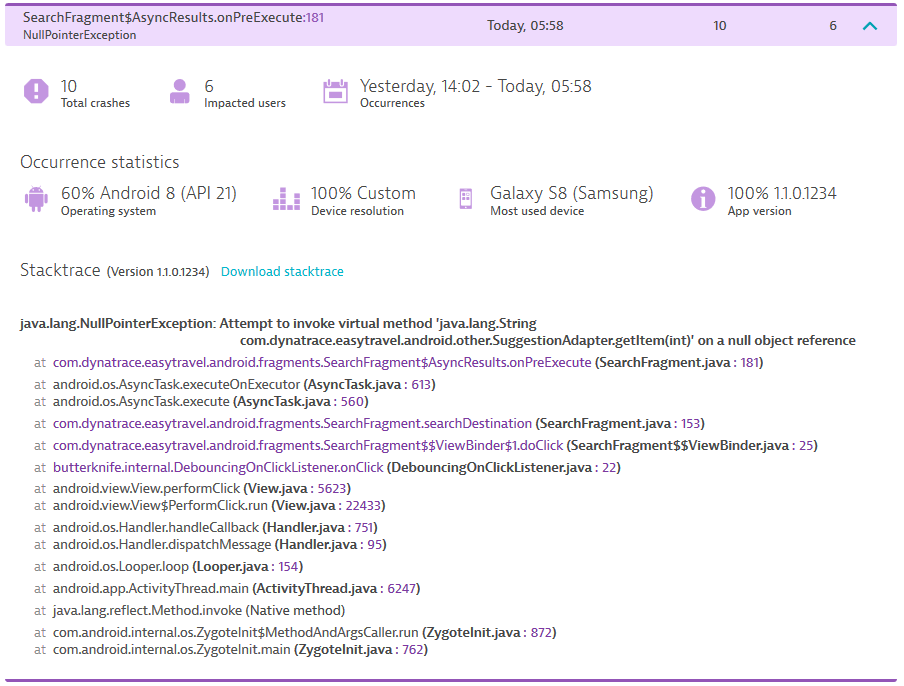Click the '(Version 1.1.0.1234)' stacktrace label

coord(158,272)
